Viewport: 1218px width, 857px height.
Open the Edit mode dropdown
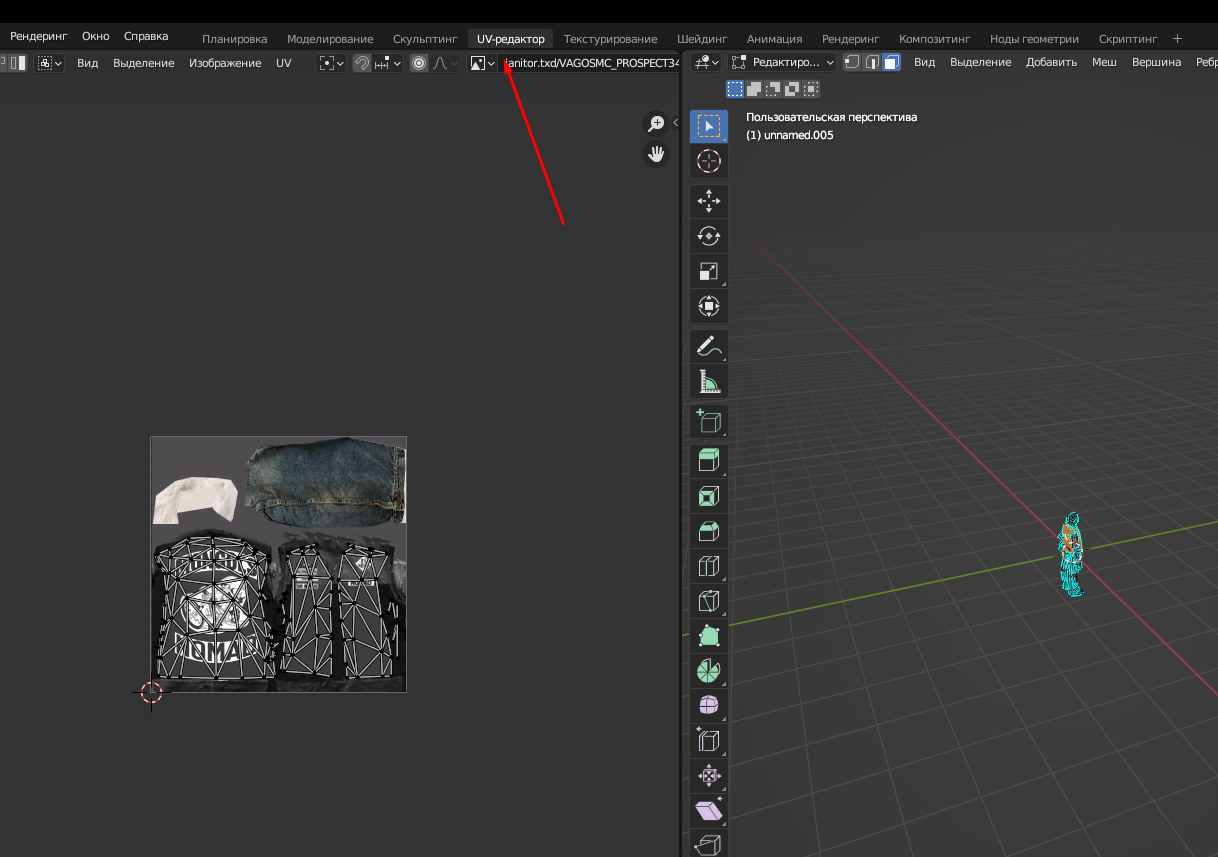coord(782,62)
